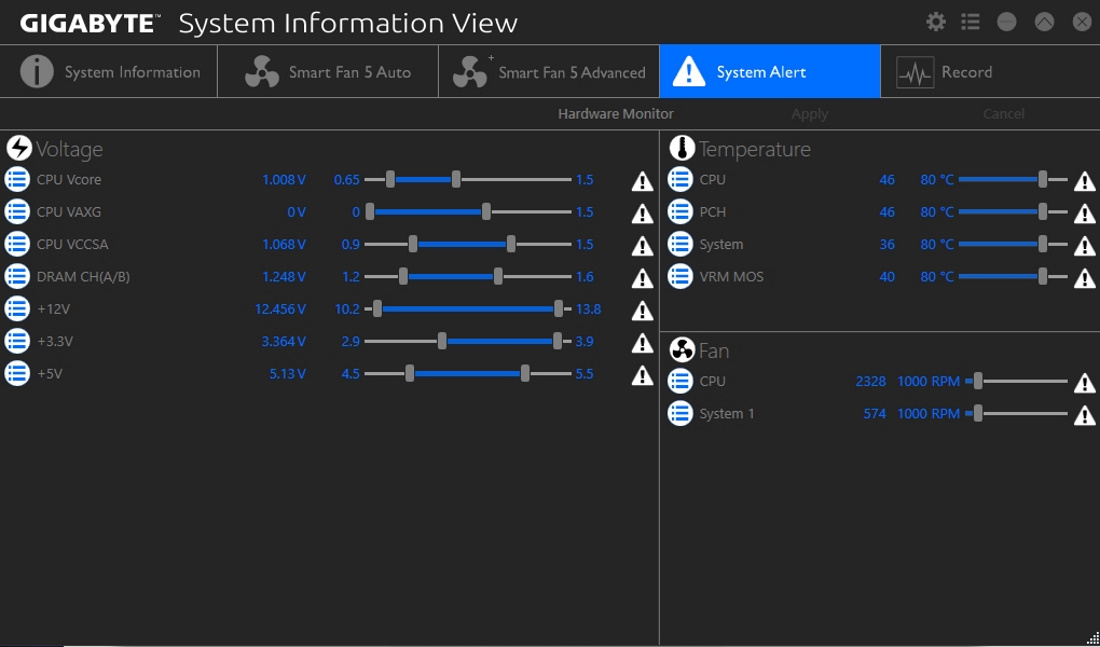The image size is (1100, 647).
Task: Click the list icon beside System 1 fan
Action: click(680, 413)
